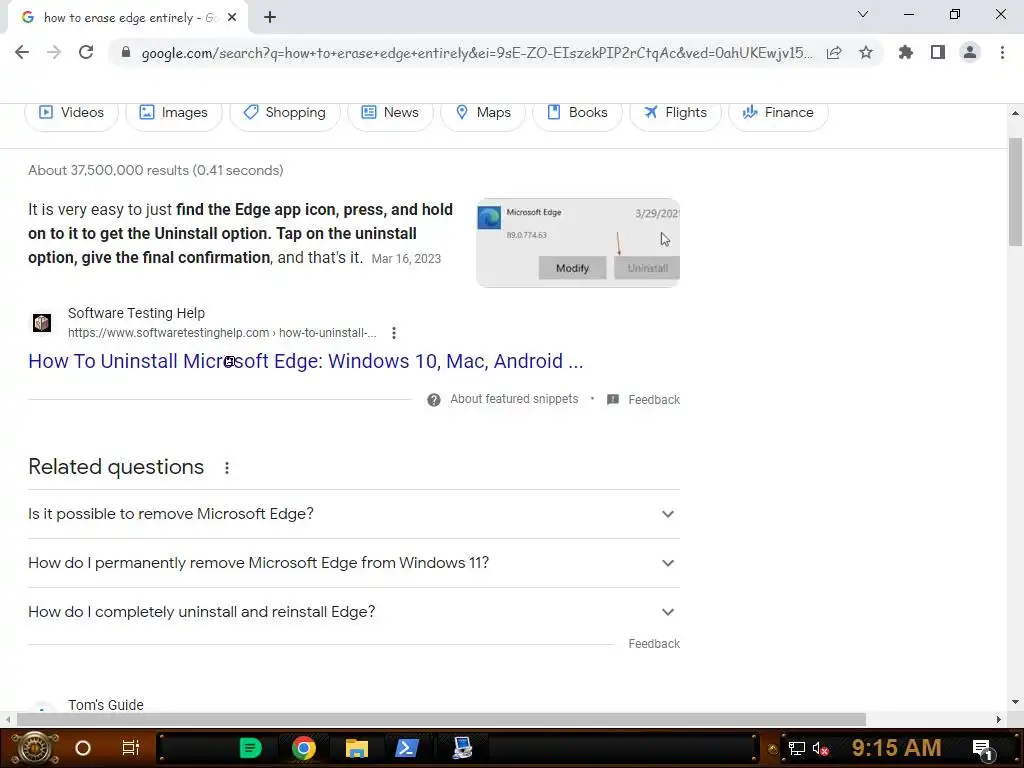1024x768 pixels.
Task: Expand 'How do I completely uninstall and reinstall Edge?'
Action: tap(354, 612)
